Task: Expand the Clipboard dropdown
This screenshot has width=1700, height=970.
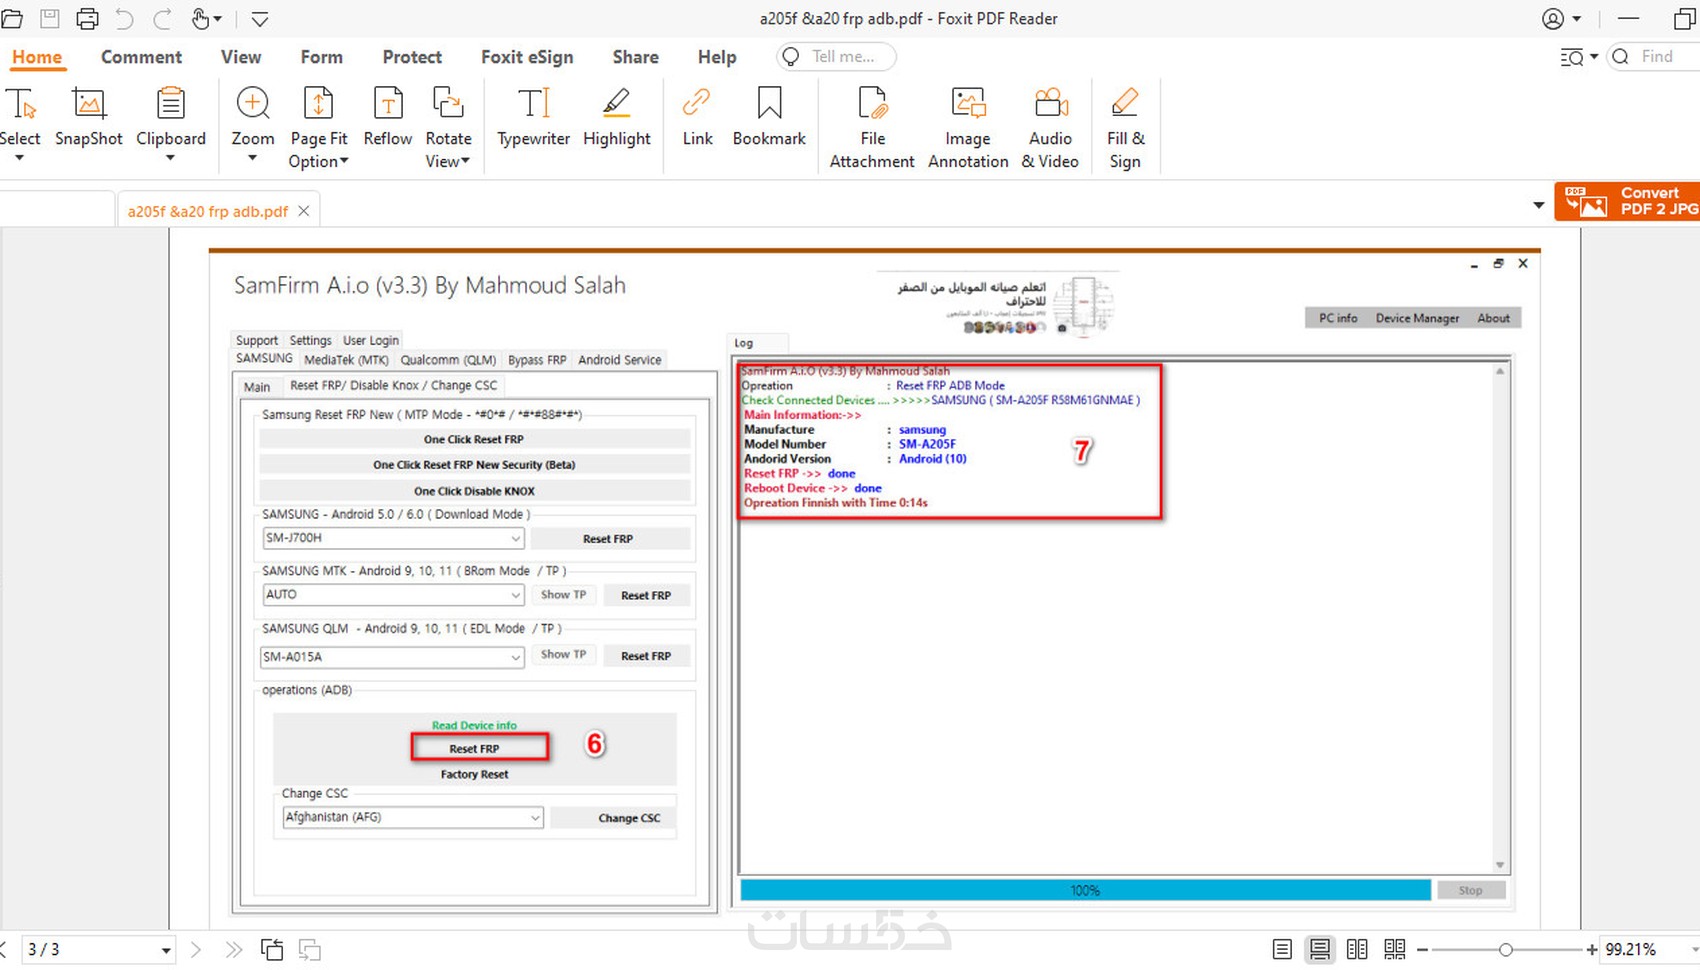Action: (x=171, y=158)
